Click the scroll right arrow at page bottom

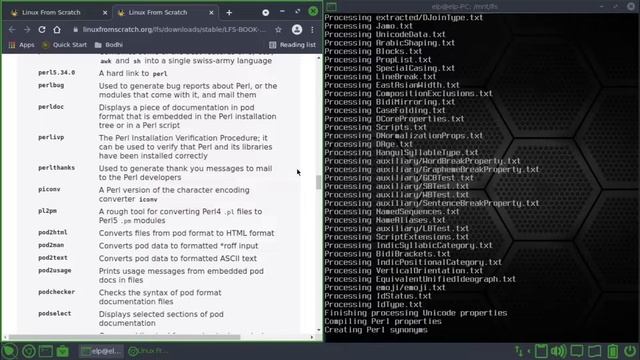point(312,337)
